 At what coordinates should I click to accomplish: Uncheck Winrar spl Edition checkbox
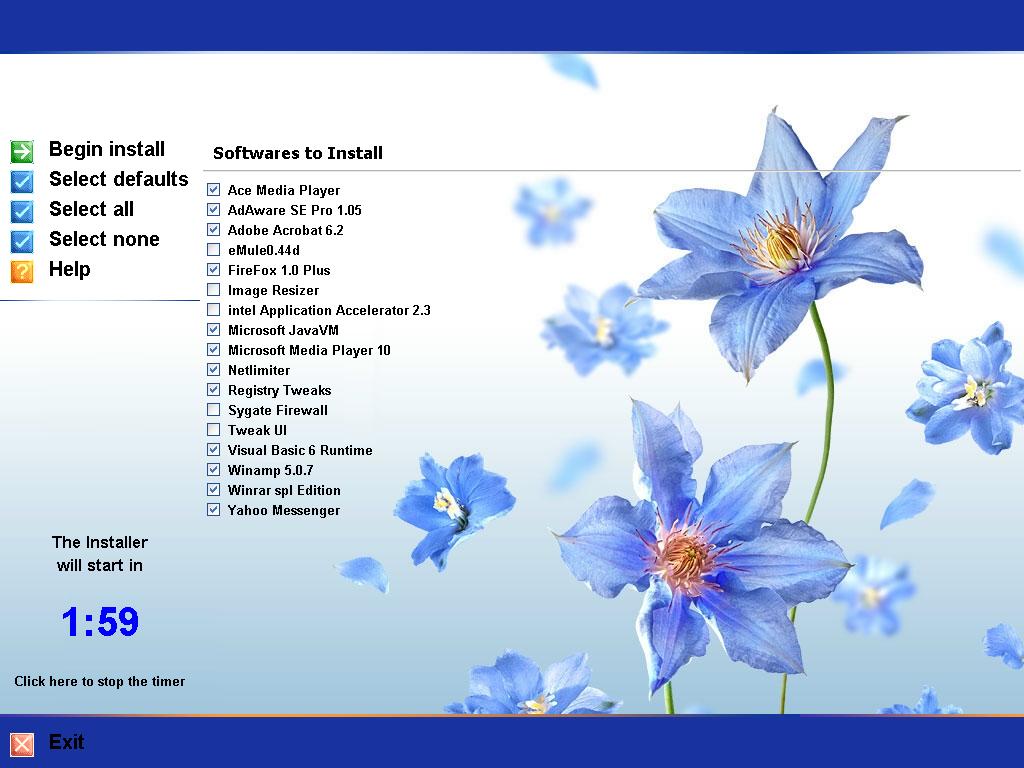tap(214, 490)
